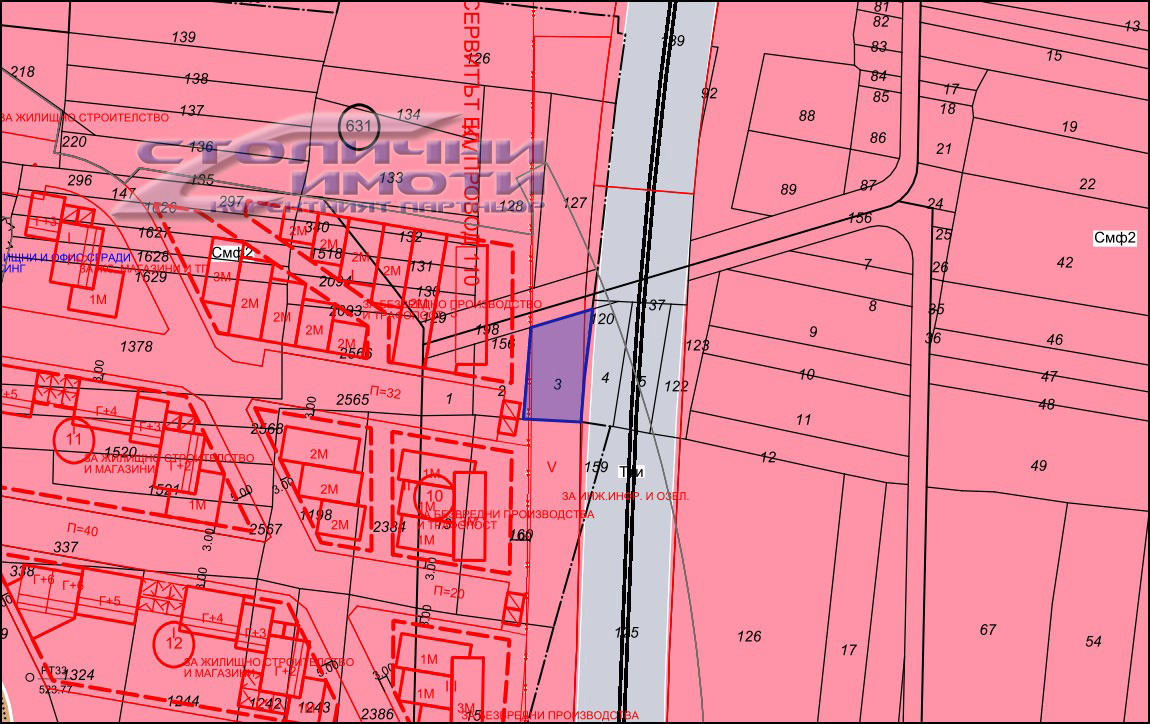Select the Смф2 zone label near parcel 42
Image resolution: width=1150 pixels, height=724 pixels.
click(x=1115, y=238)
